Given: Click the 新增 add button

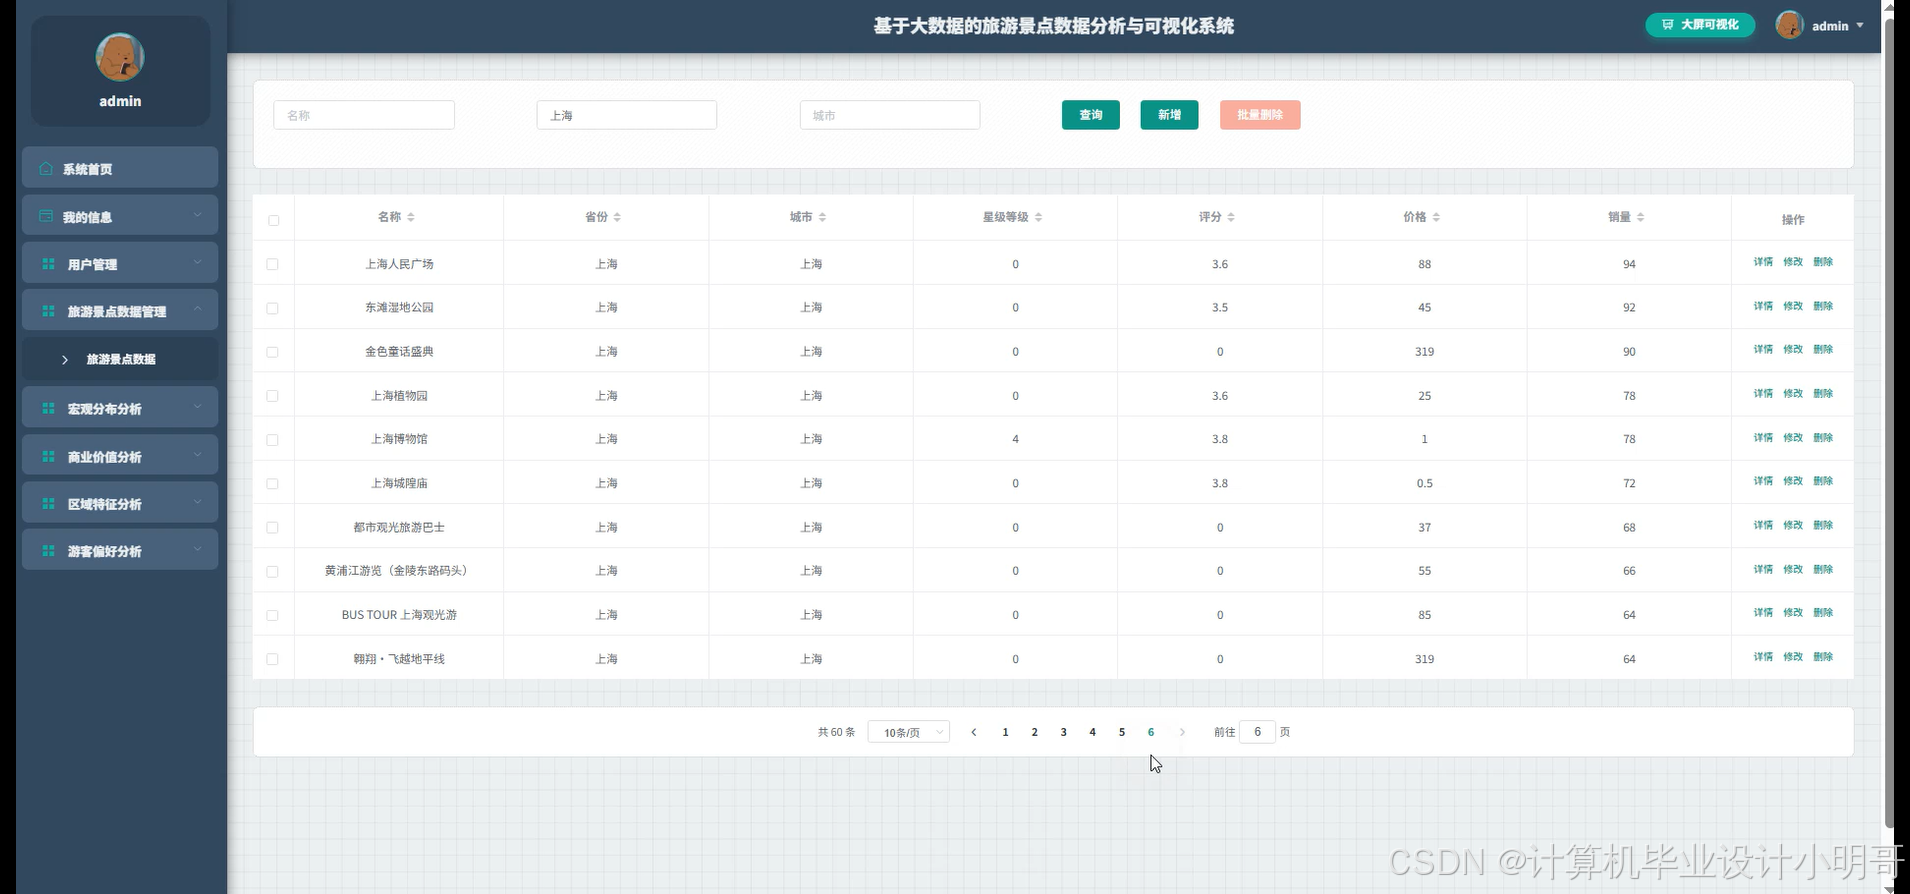Looking at the screenshot, I should (1169, 115).
